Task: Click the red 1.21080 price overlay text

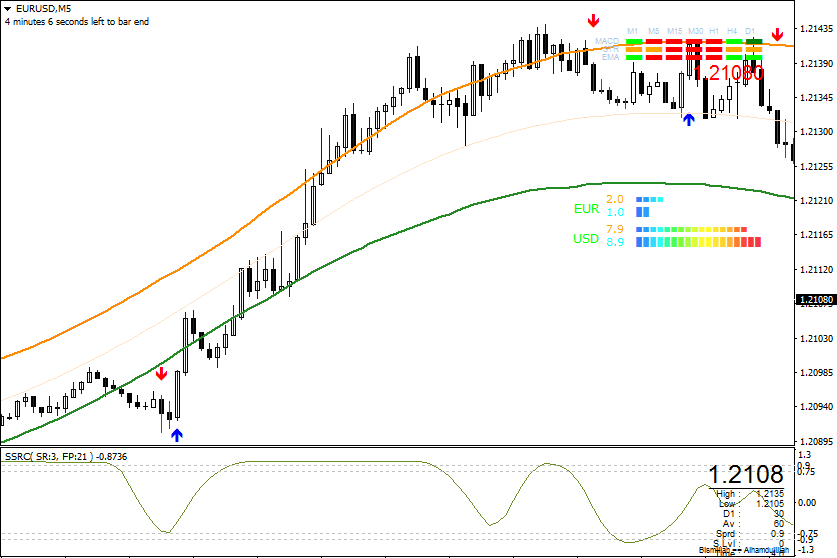Action: click(735, 73)
